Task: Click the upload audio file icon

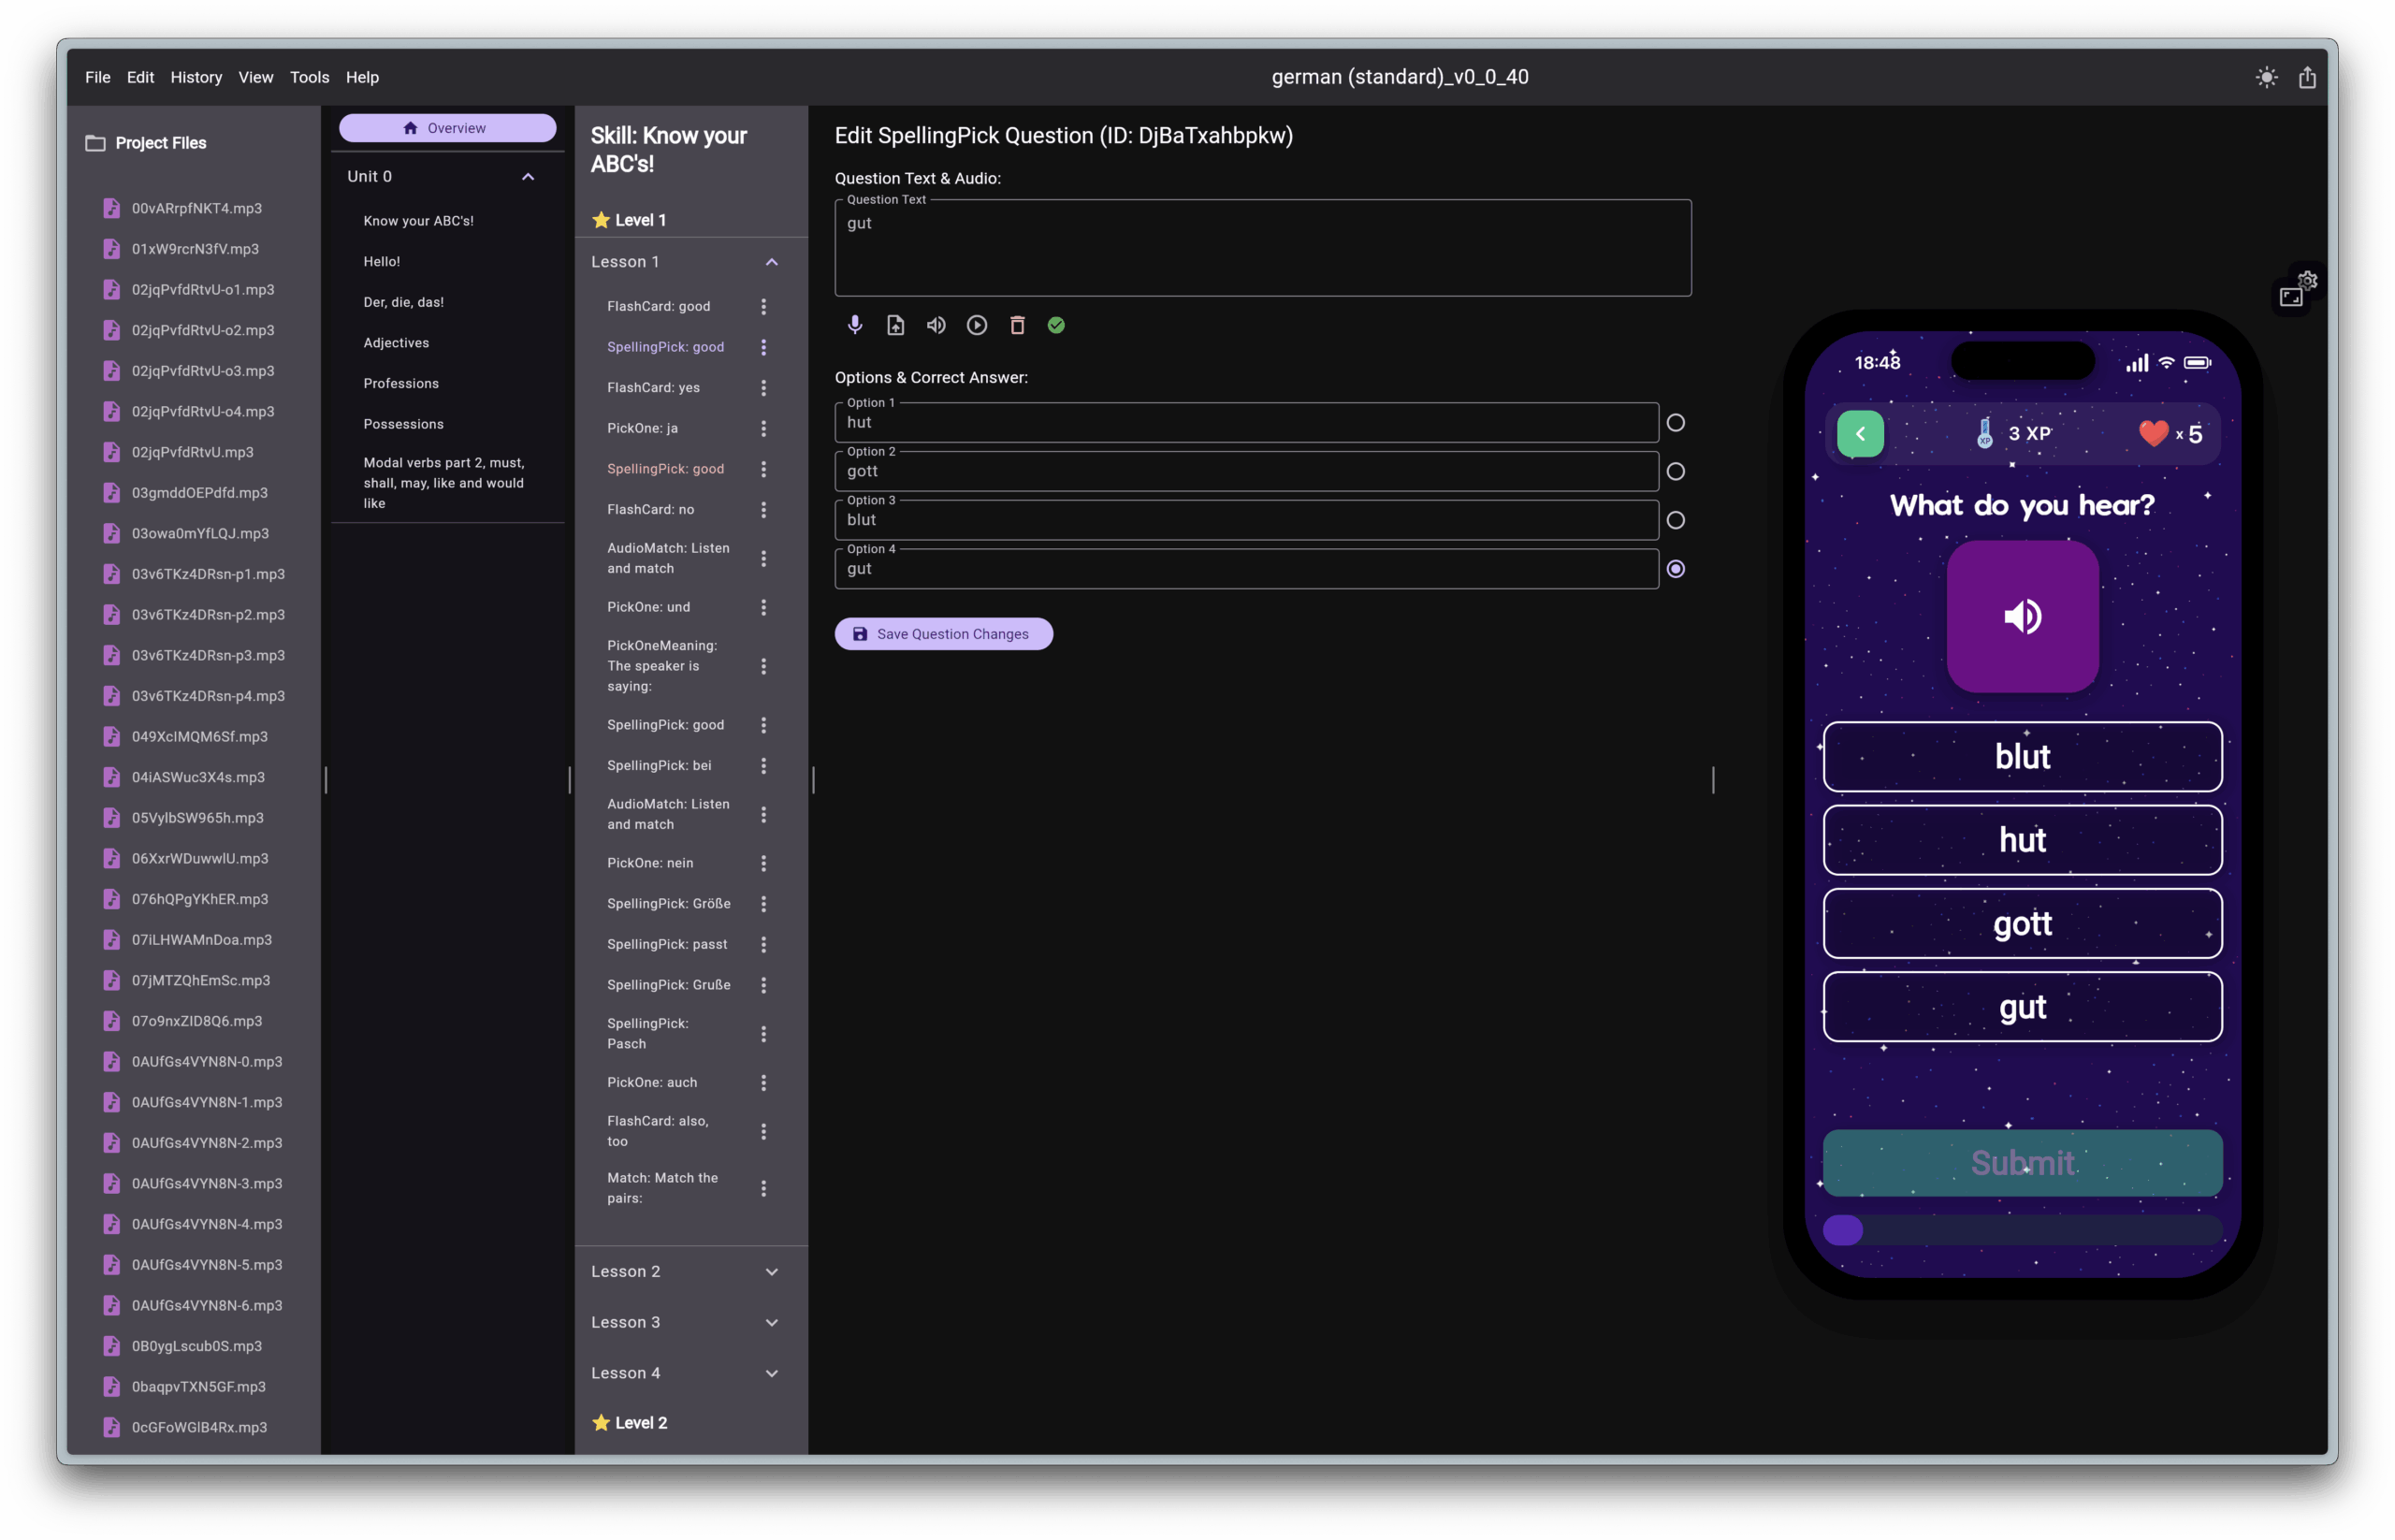Action: [895, 325]
